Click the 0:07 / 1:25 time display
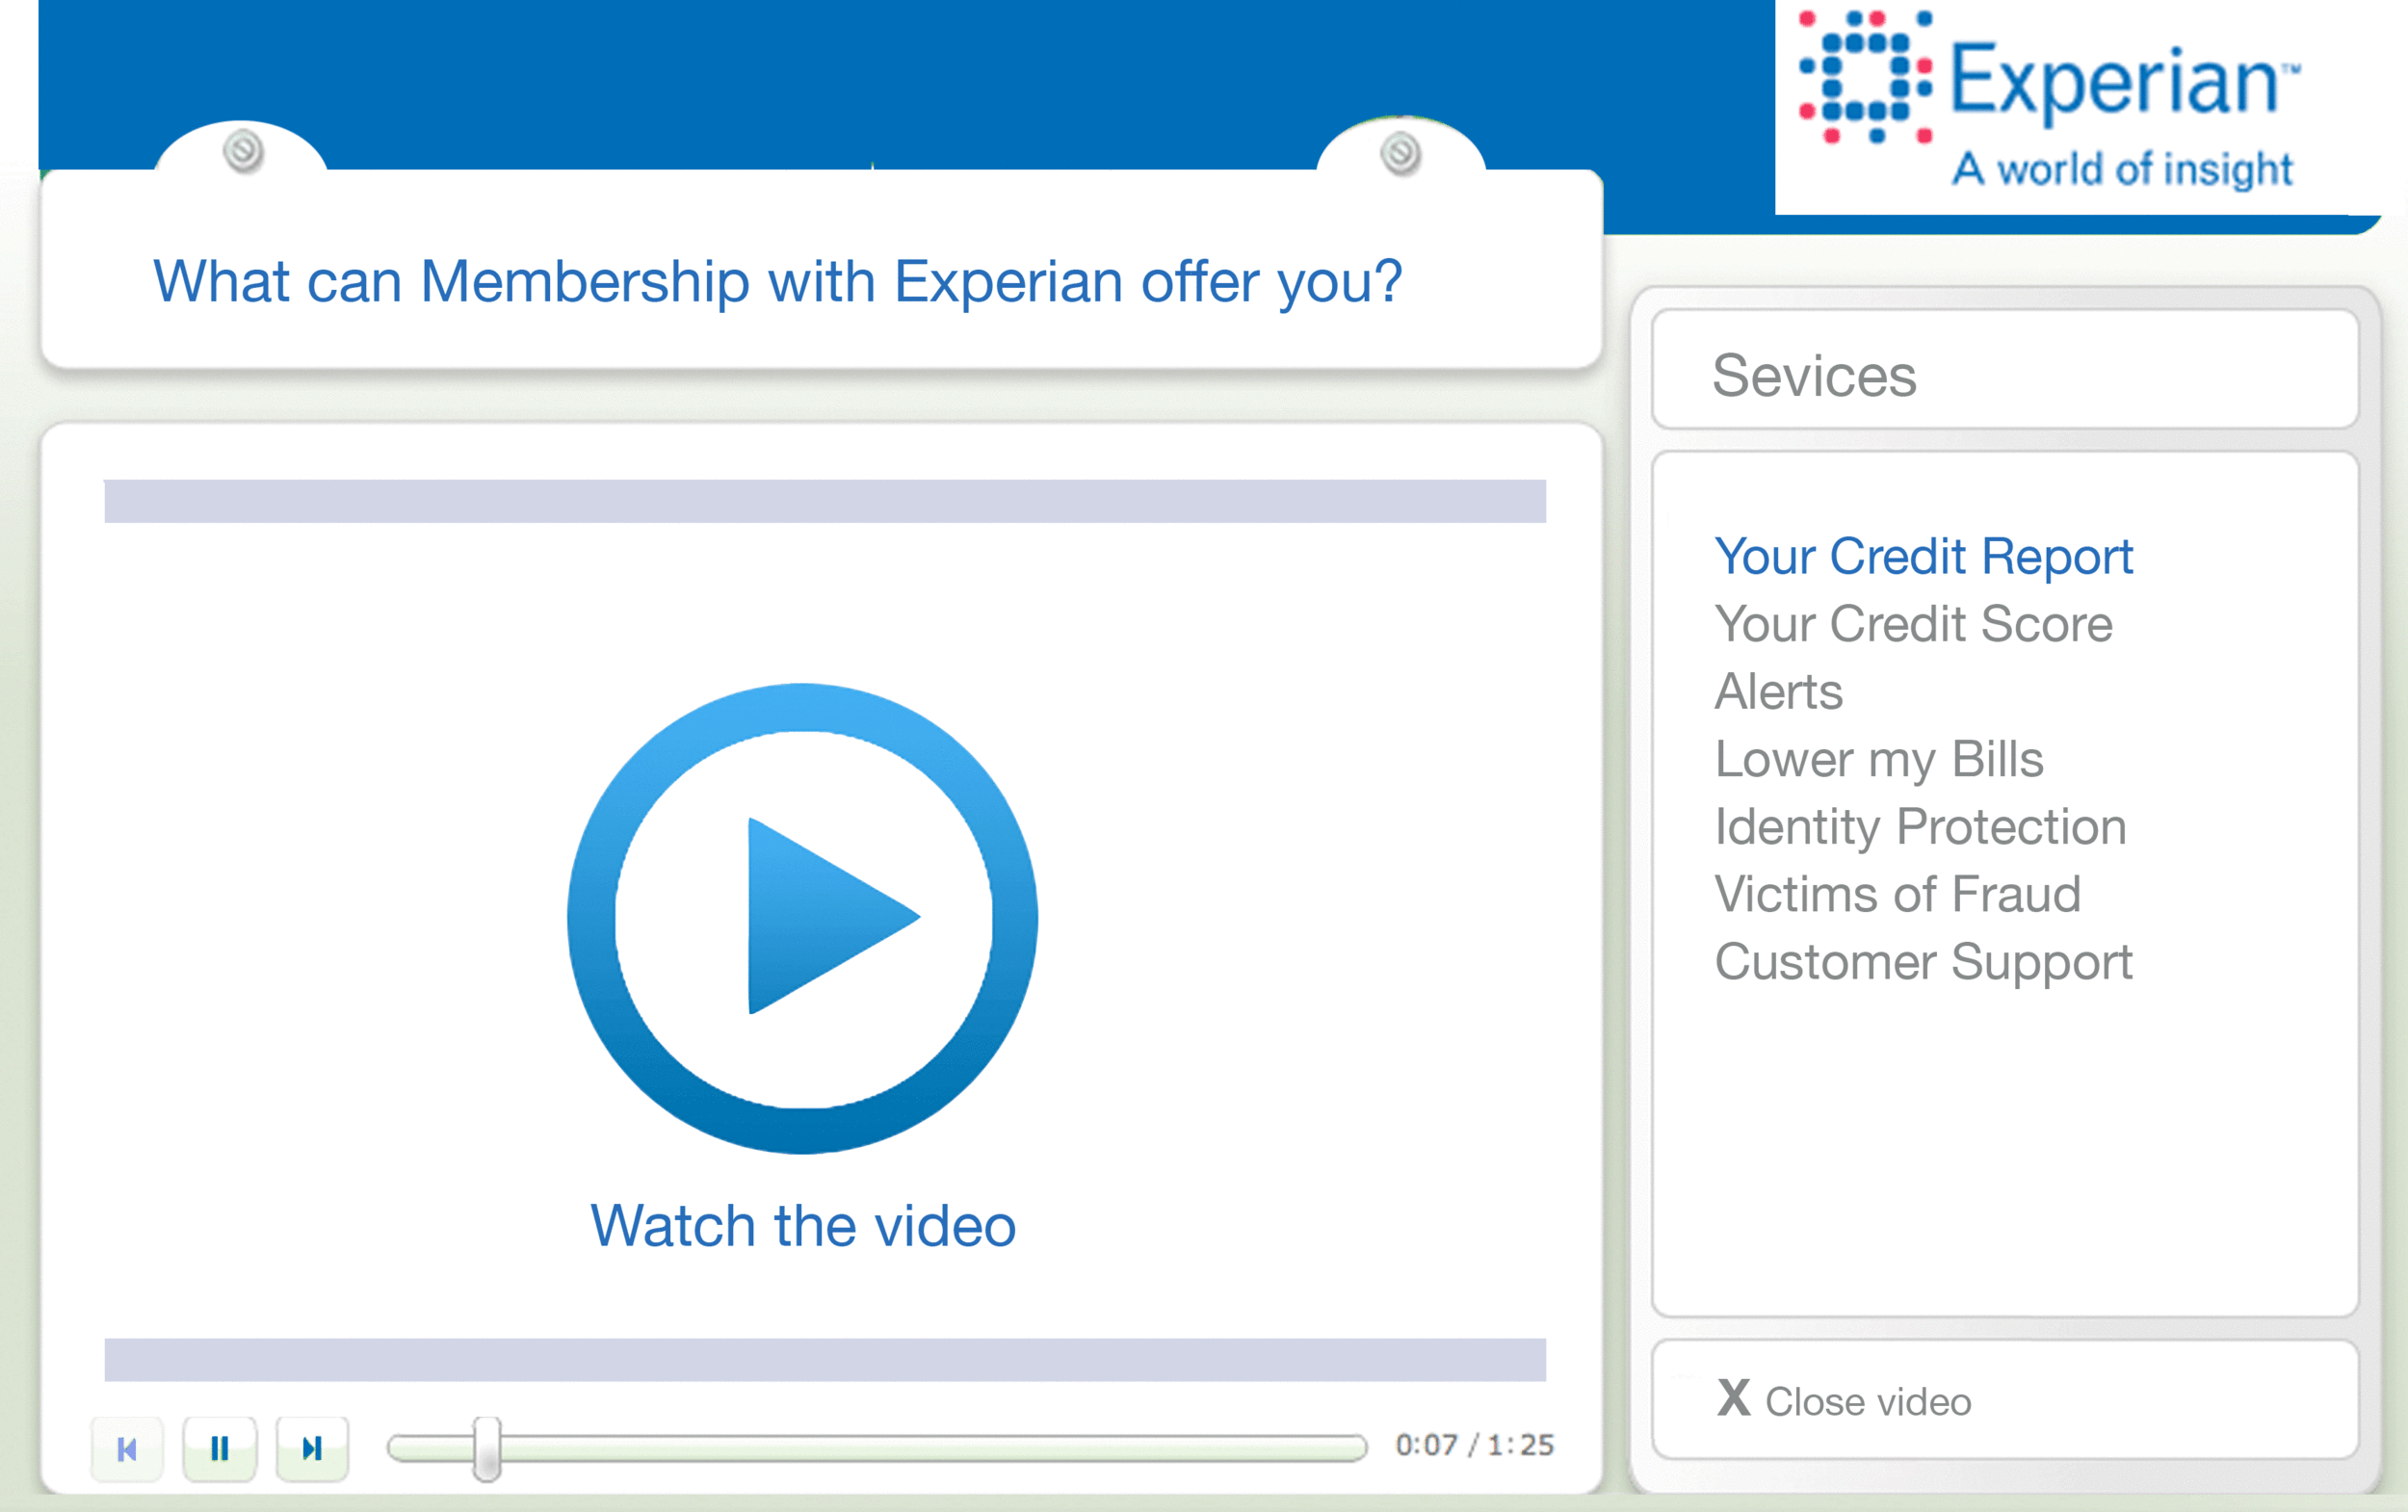Viewport: 2408px width, 1512px height. [1475, 1445]
